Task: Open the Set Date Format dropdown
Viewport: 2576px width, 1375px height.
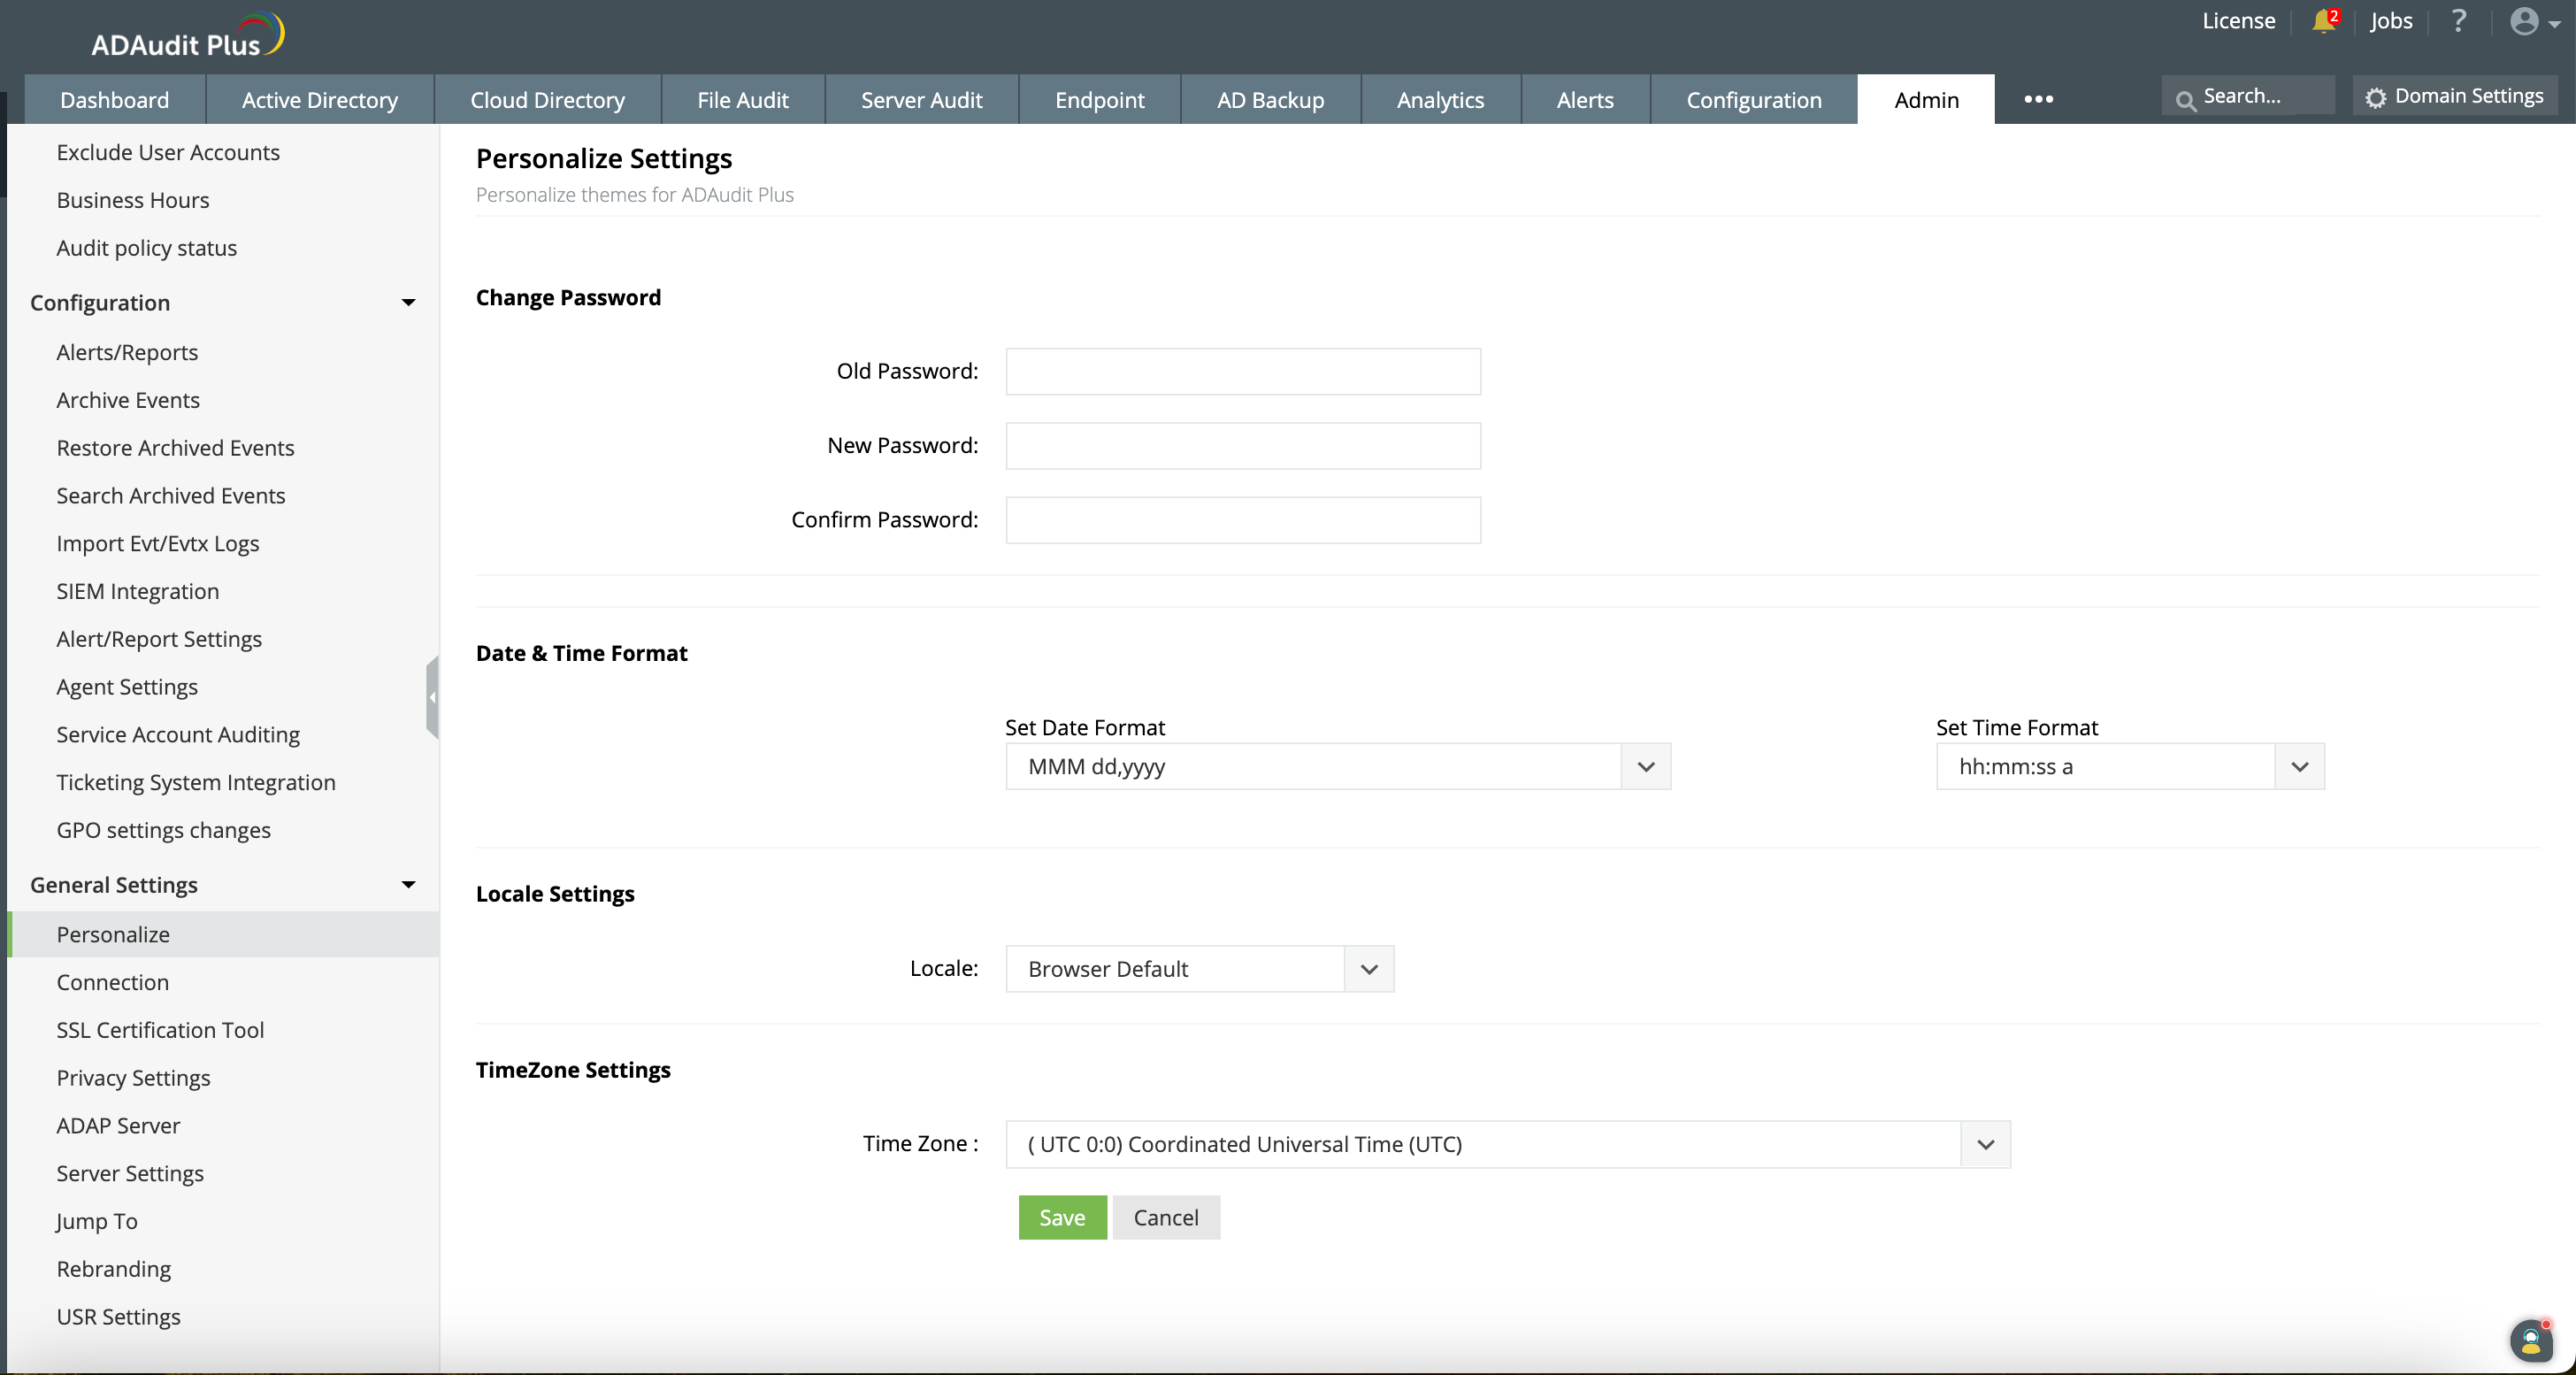Action: [1645, 766]
